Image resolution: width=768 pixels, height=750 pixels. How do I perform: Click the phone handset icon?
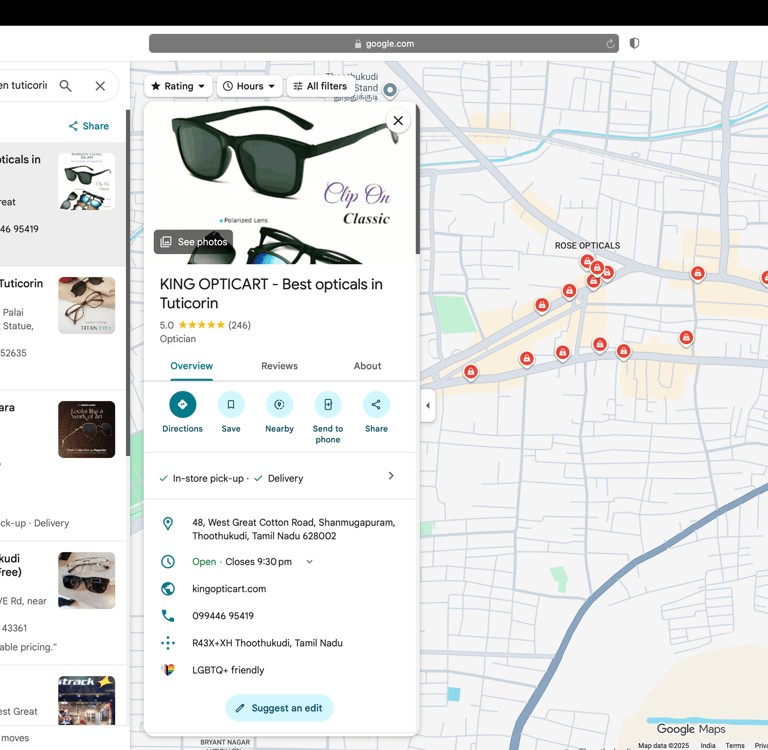point(168,616)
